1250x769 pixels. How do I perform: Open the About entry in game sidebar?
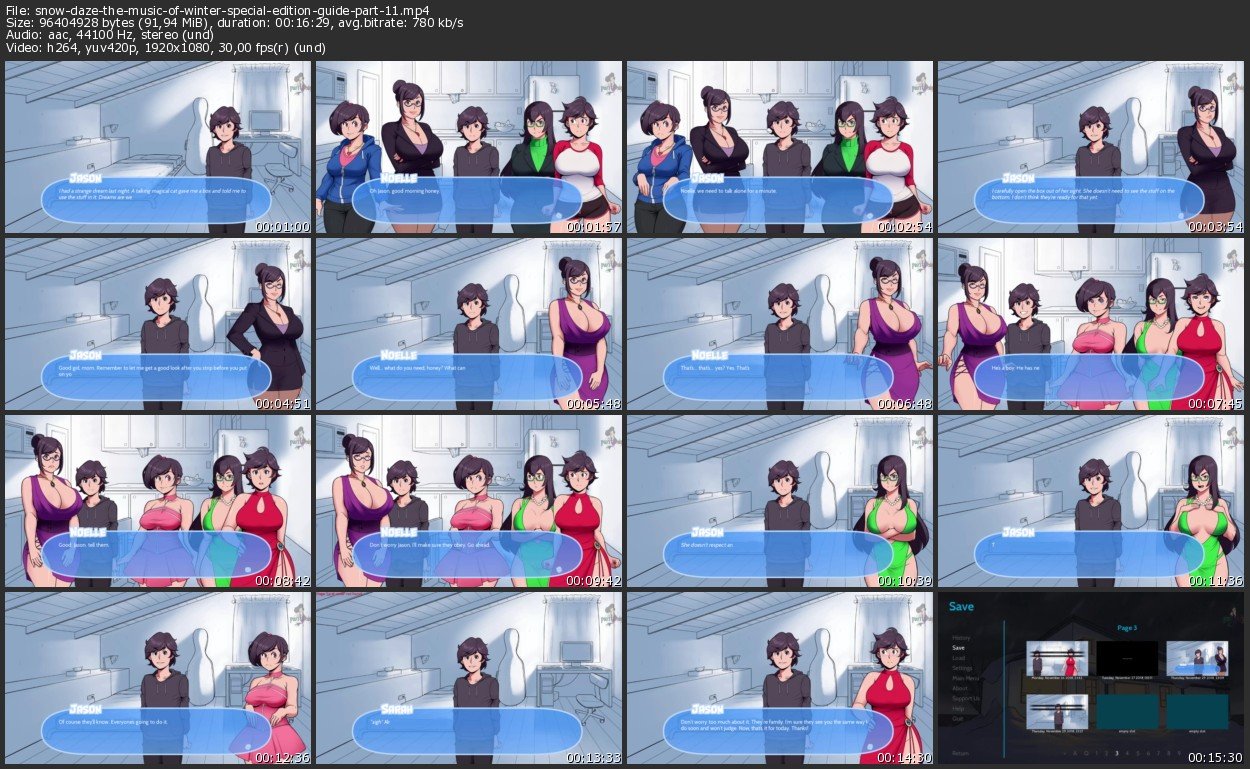959,688
